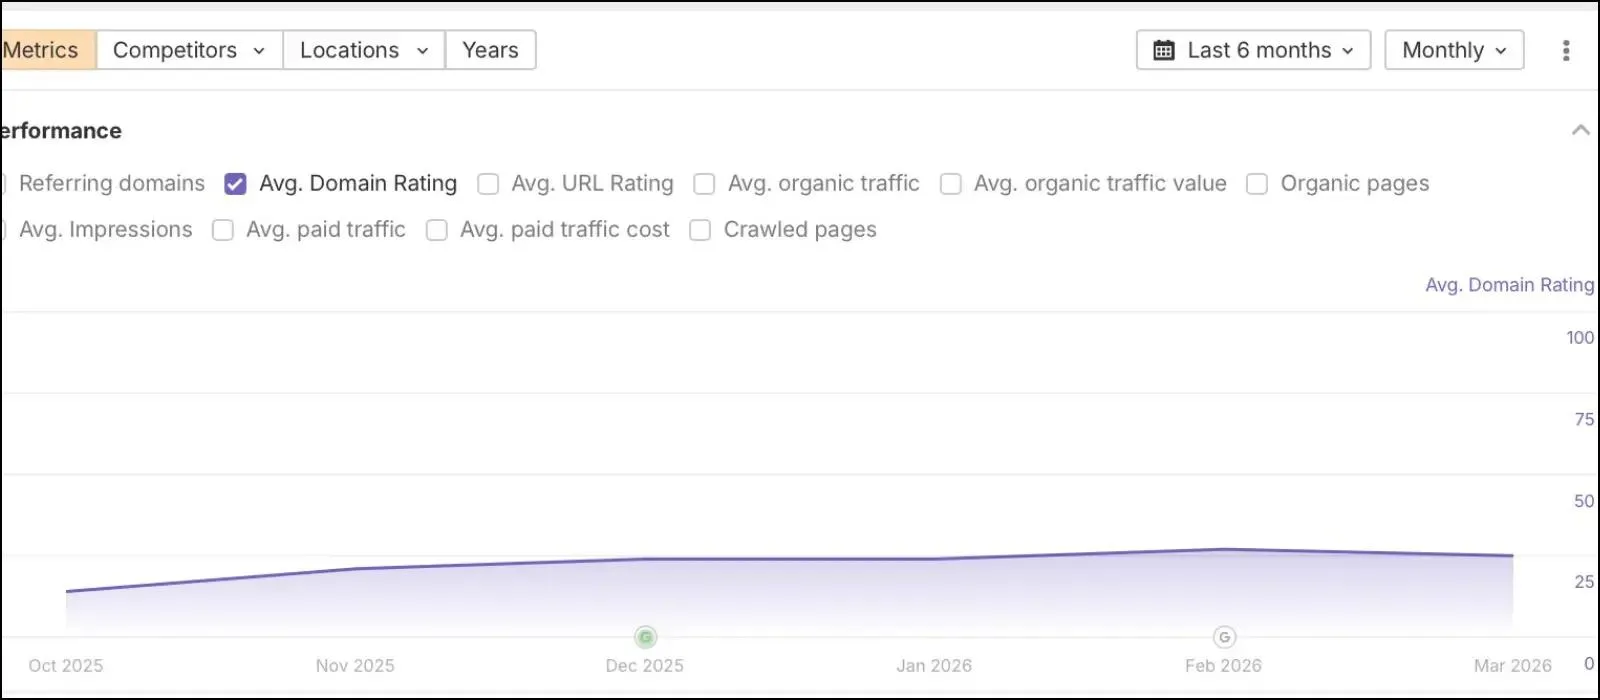Select the Metrics tab
The width and height of the screenshot is (1600, 700).
click(47, 50)
